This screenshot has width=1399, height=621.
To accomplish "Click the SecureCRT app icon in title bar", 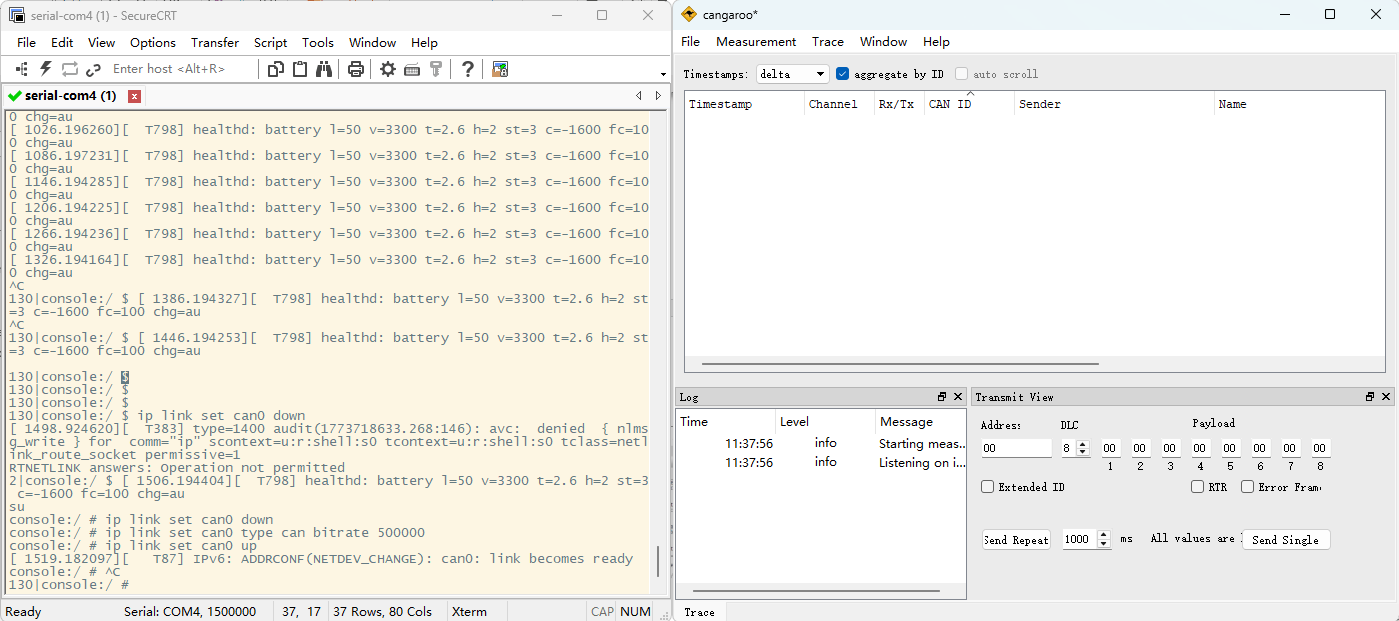I will point(16,14).
